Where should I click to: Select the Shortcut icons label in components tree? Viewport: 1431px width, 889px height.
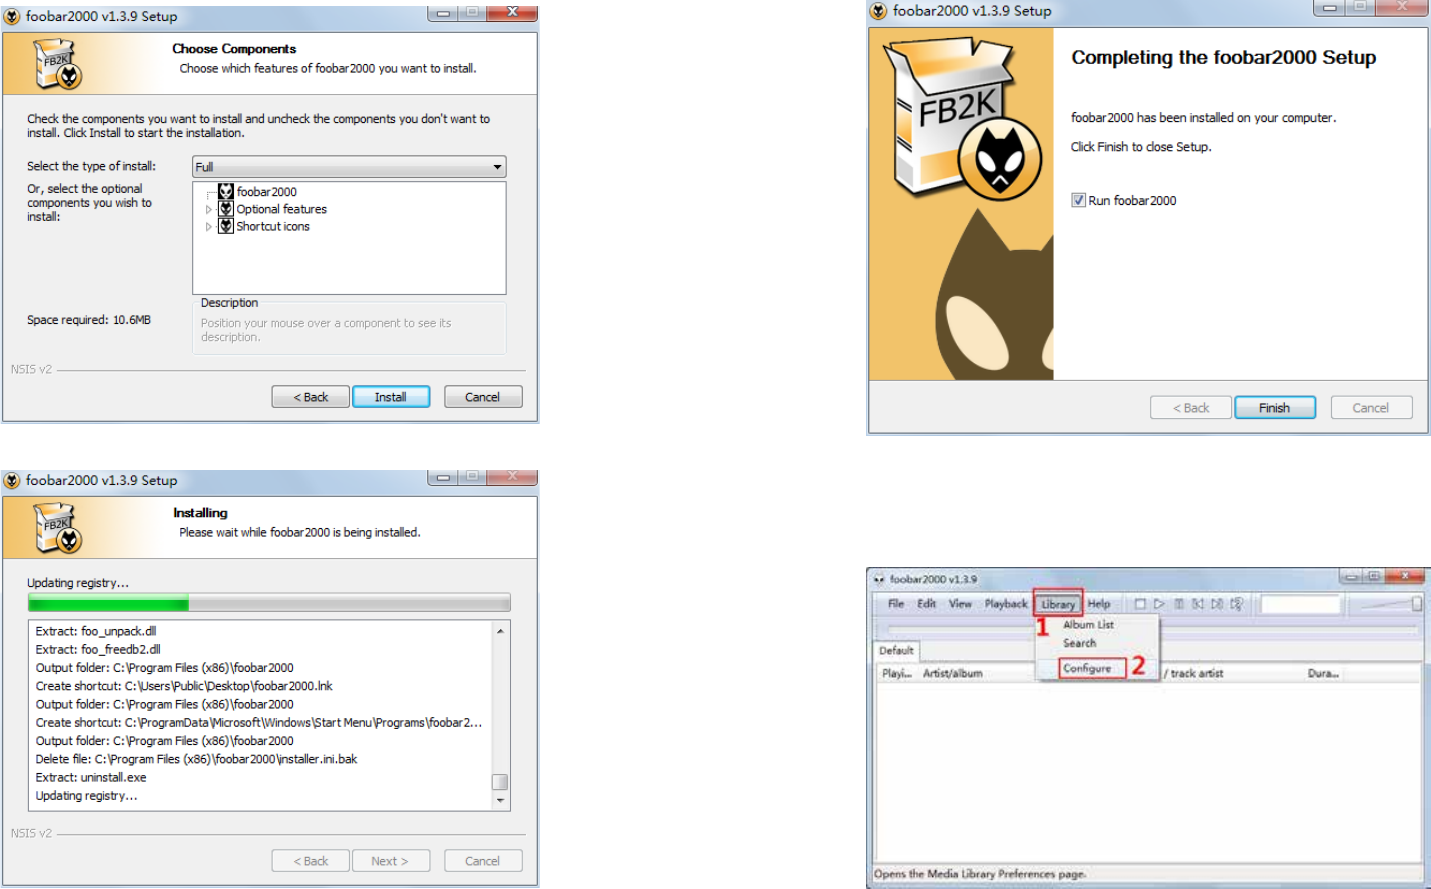click(x=273, y=226)
